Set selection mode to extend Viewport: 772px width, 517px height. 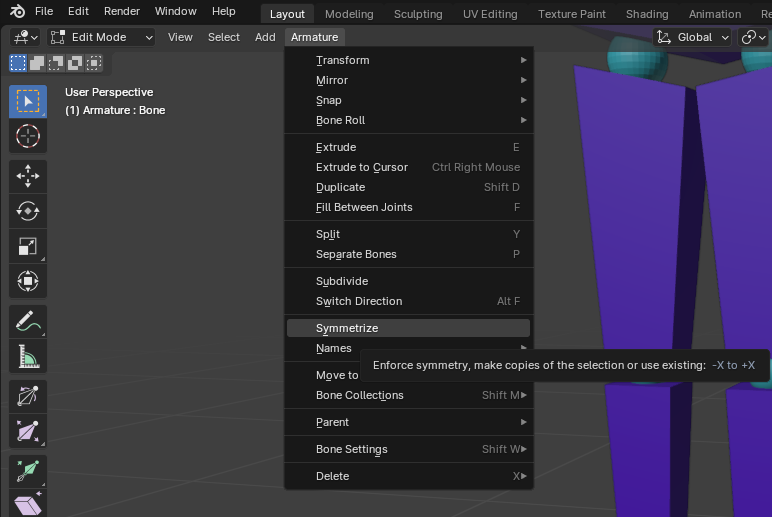click(x=37, y=63)
